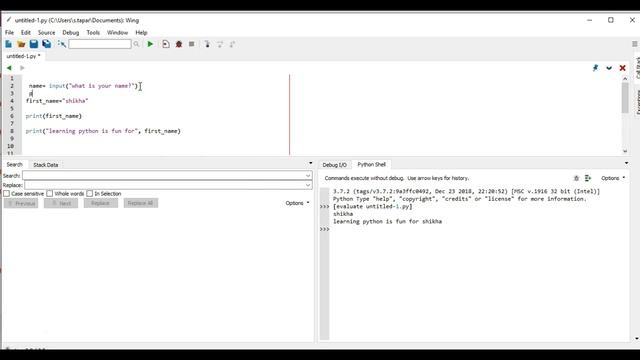Click the first_name="shikha" code line
This screenshot has width=640, height=360.
coord(57,101)
